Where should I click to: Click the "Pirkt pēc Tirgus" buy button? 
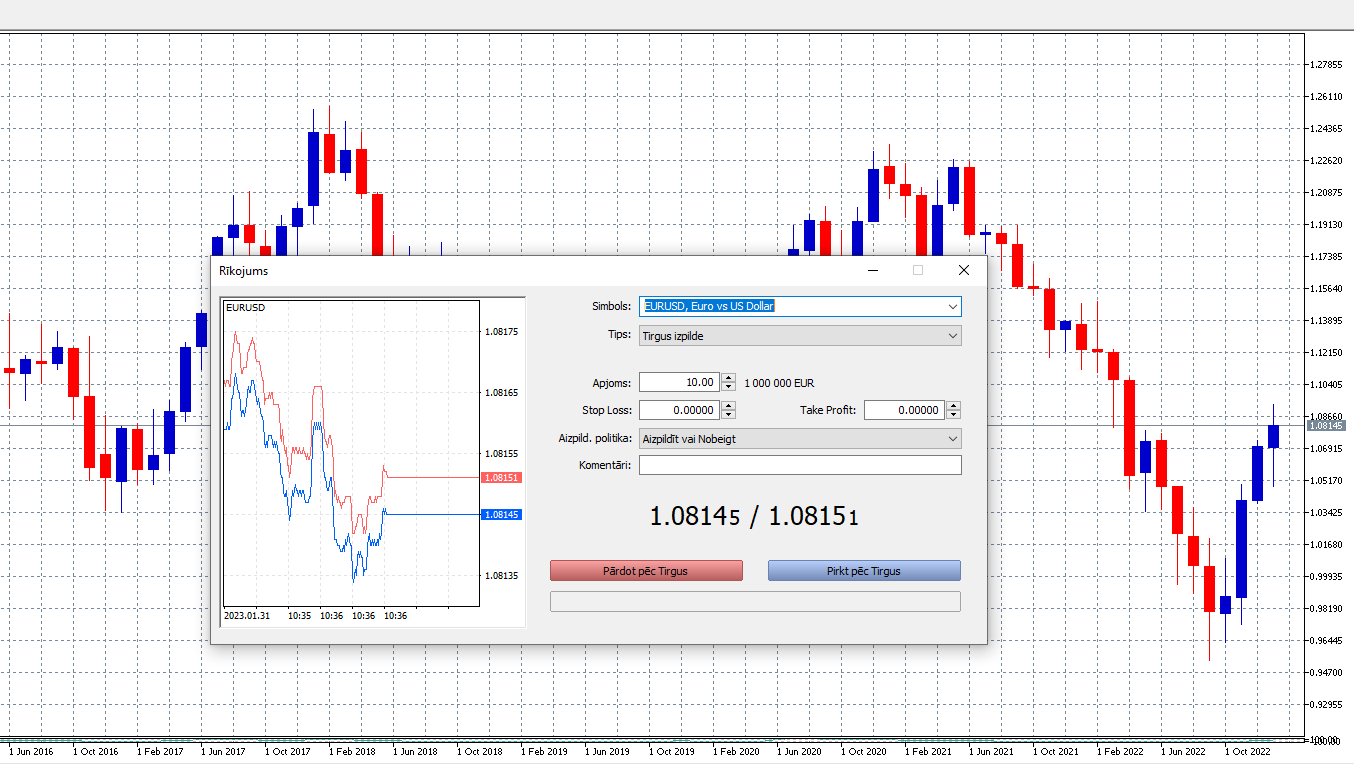tap(864, 571)
